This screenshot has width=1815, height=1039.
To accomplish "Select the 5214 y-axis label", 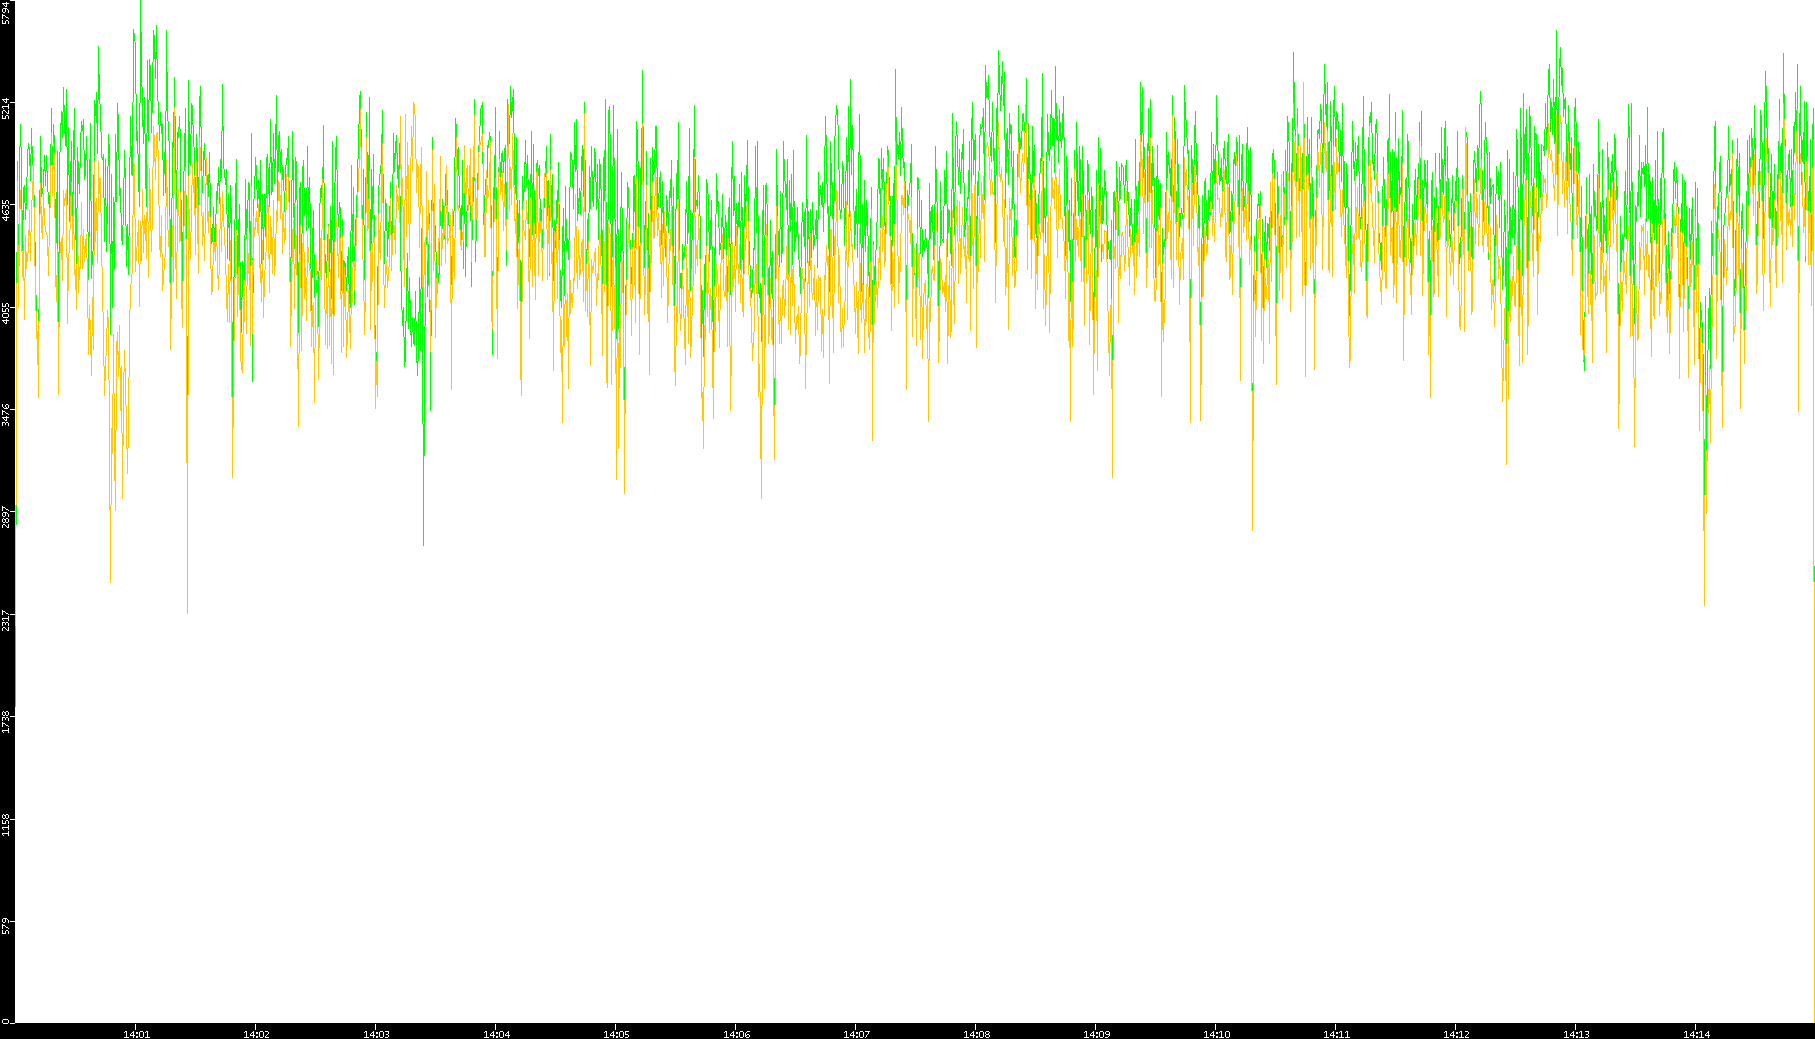I will pos(6,108).
